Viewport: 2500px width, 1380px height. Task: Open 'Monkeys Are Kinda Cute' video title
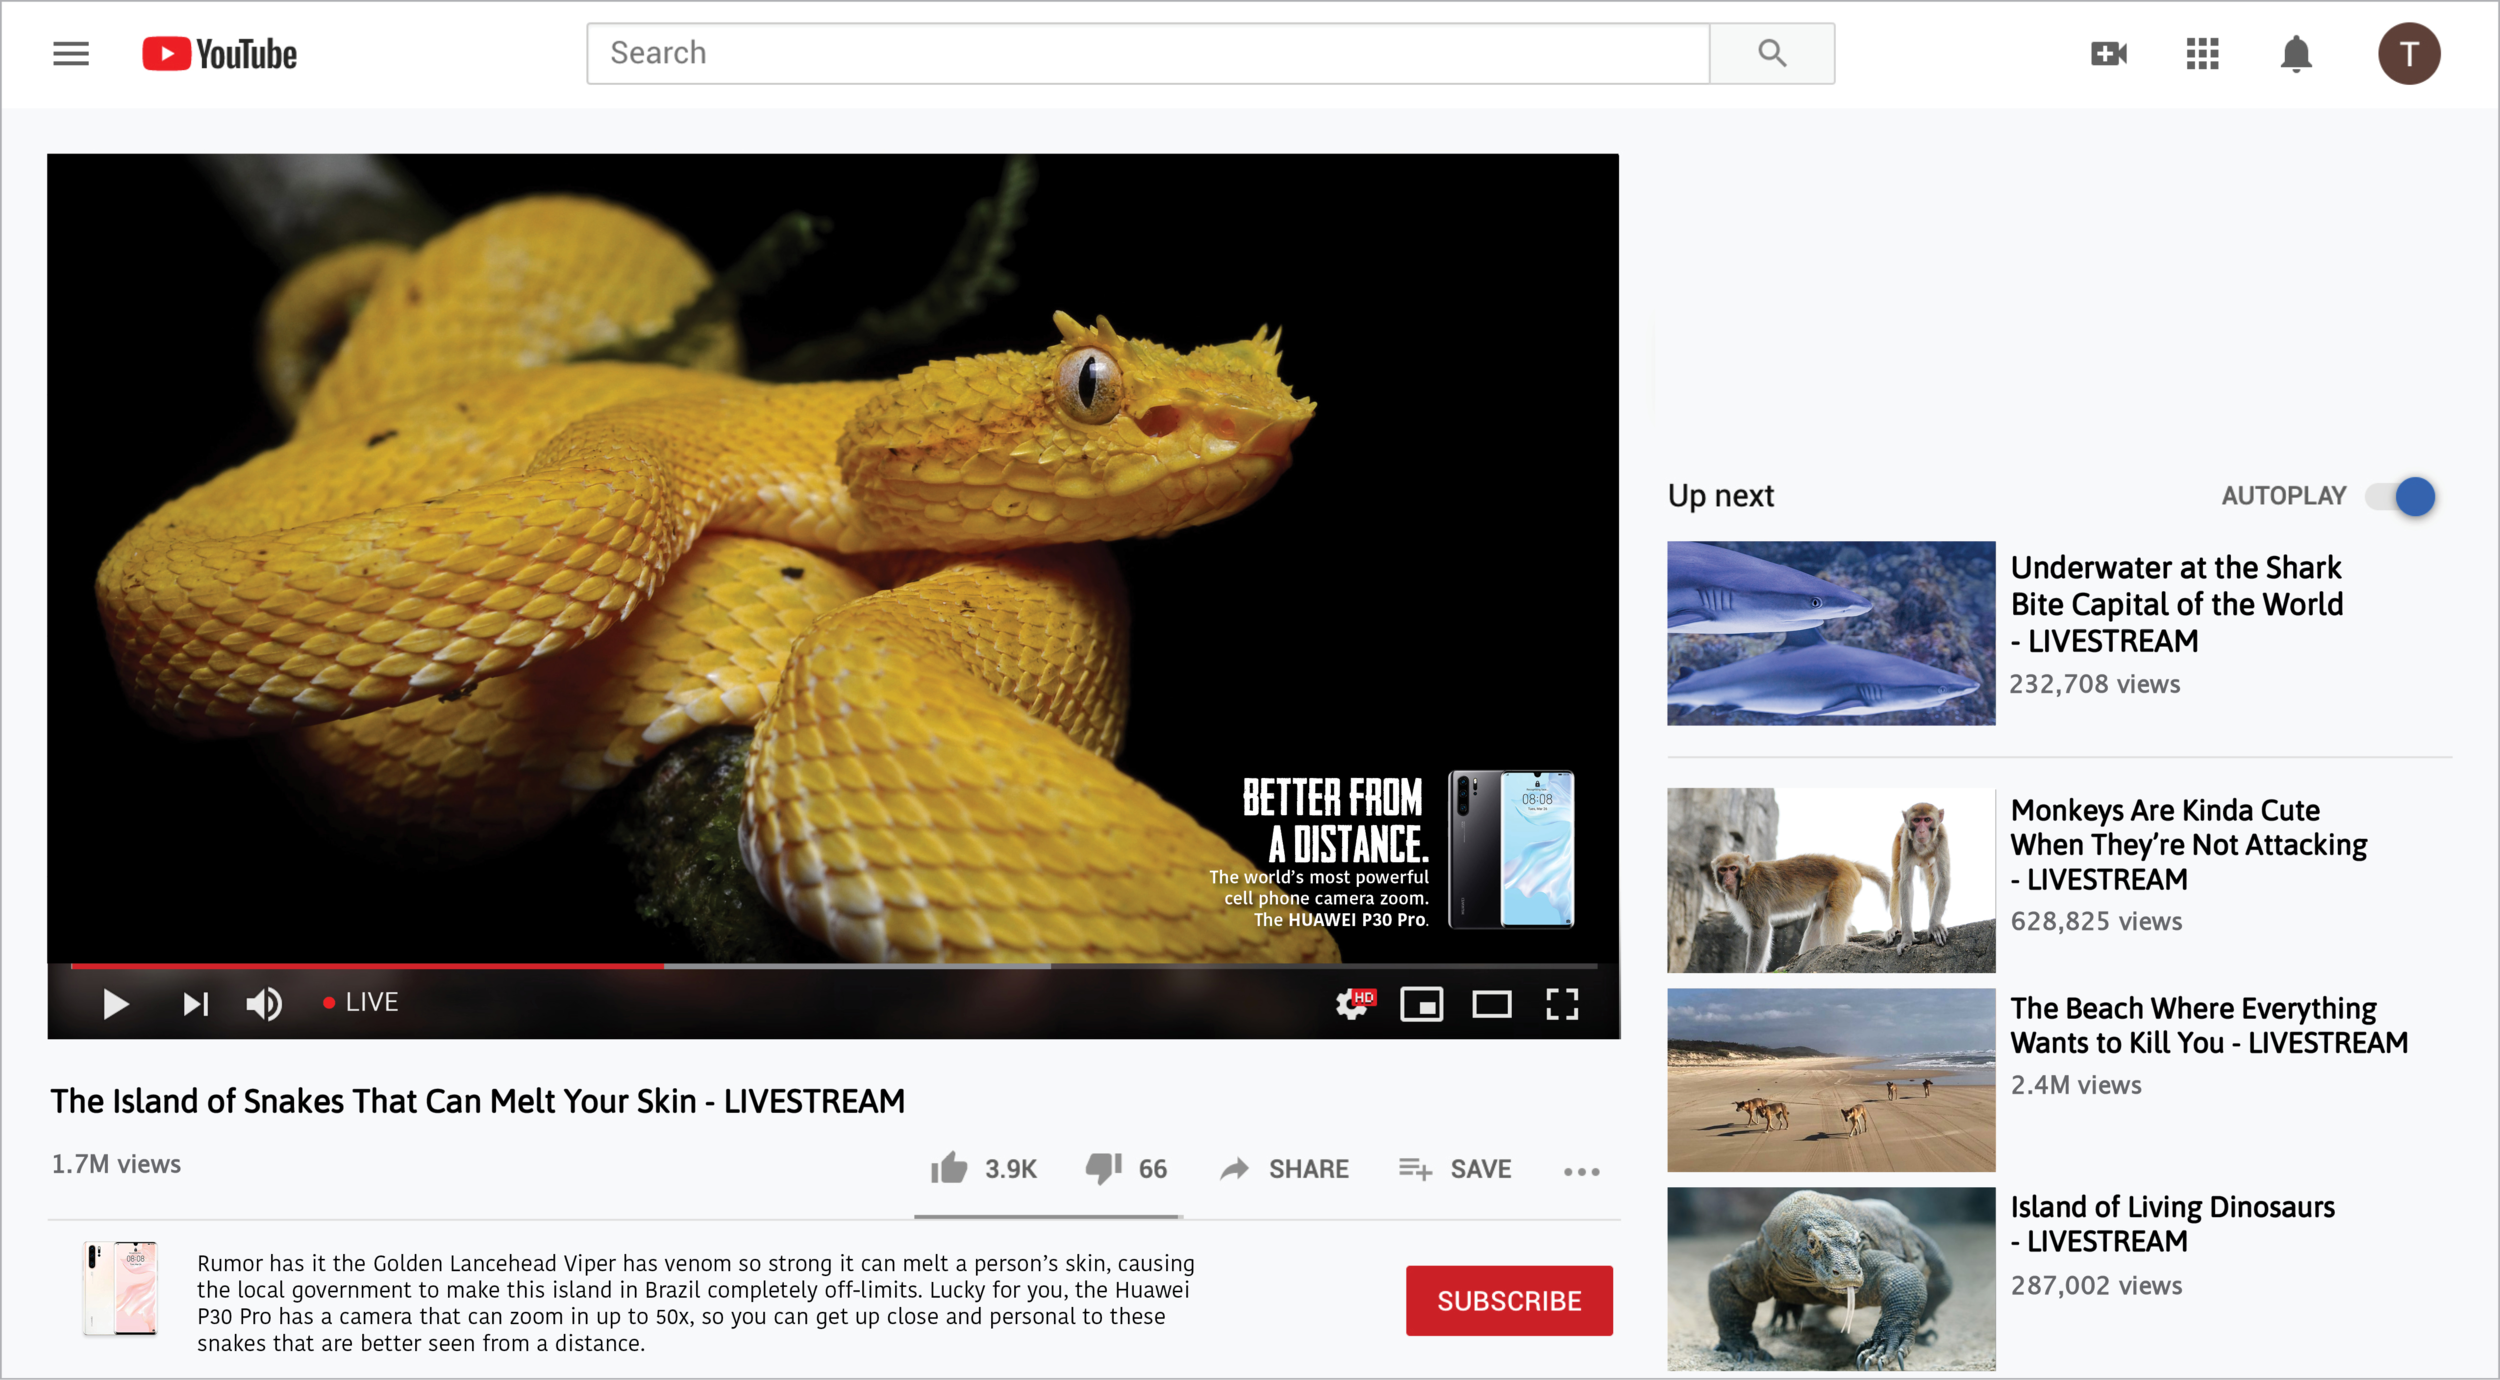pyautogui.click(x=2189, y=844)
